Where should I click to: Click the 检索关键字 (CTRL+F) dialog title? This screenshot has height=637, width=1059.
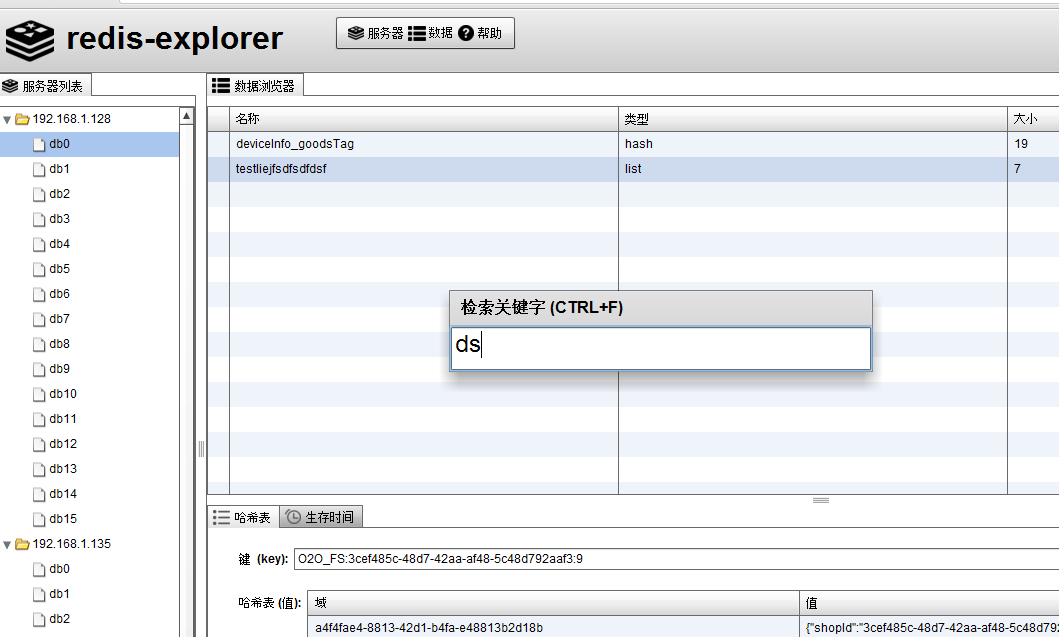(542, 308)
